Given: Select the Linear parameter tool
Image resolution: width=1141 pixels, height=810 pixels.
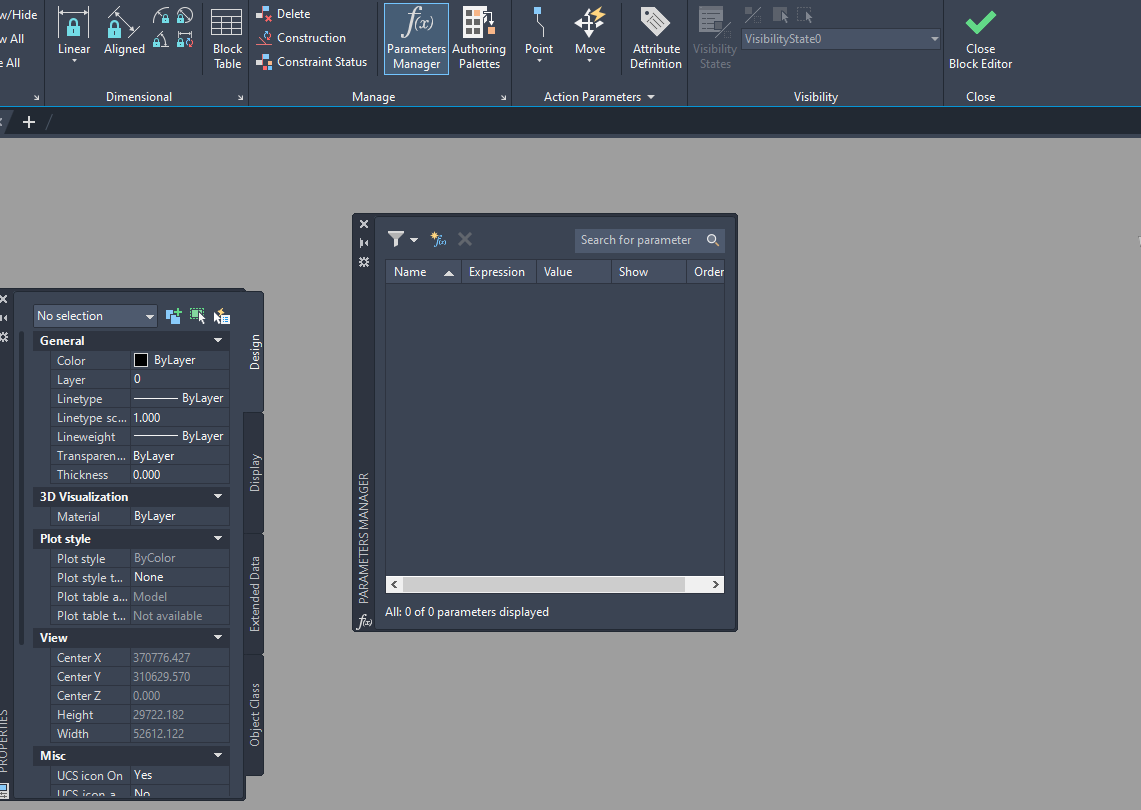Looking at the screenshot, I should [x=73, y=33].
